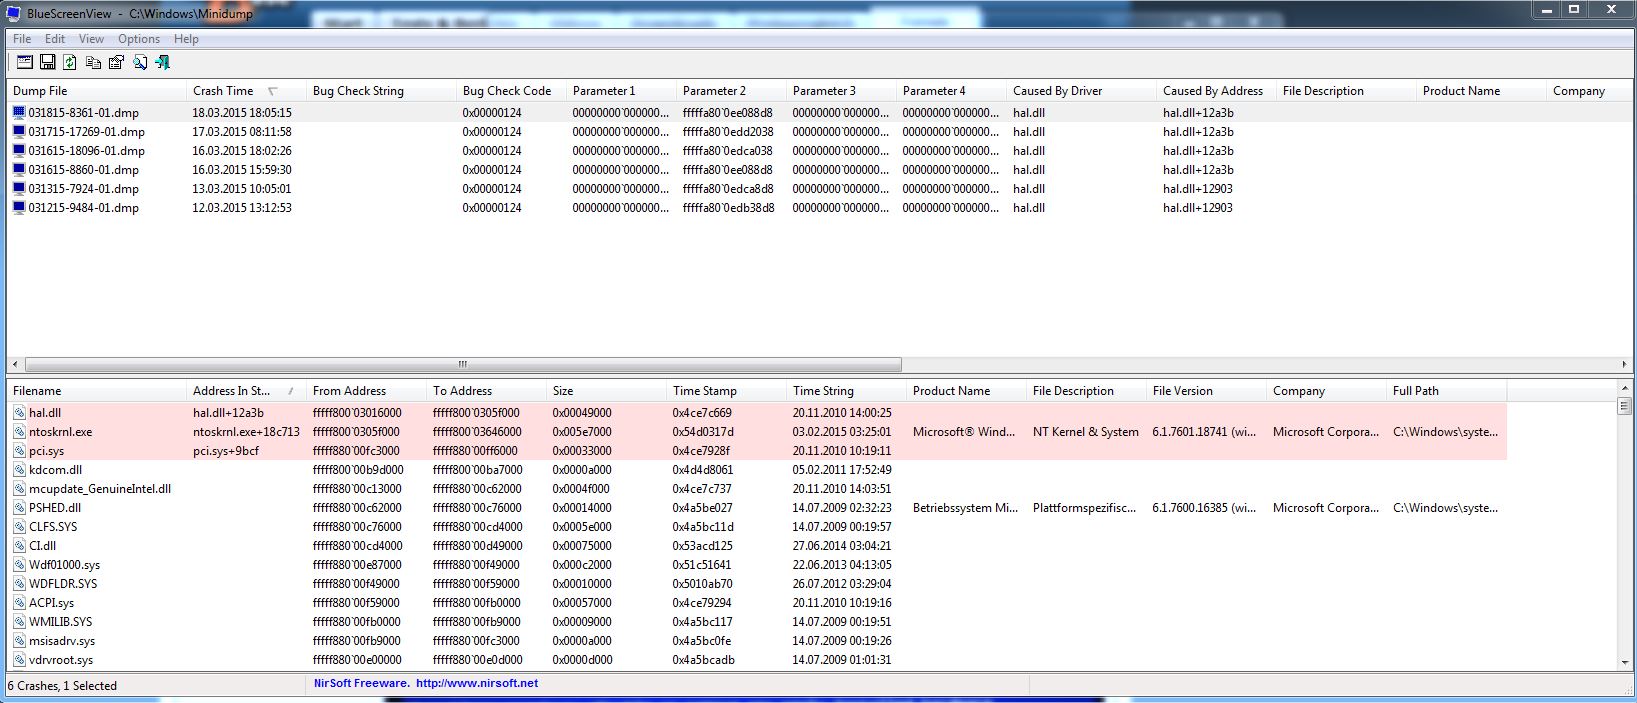Click the mcupdate_GenuineIntel.dll driver icon
The image size is (1637, 703).
[x=19, y=489]
